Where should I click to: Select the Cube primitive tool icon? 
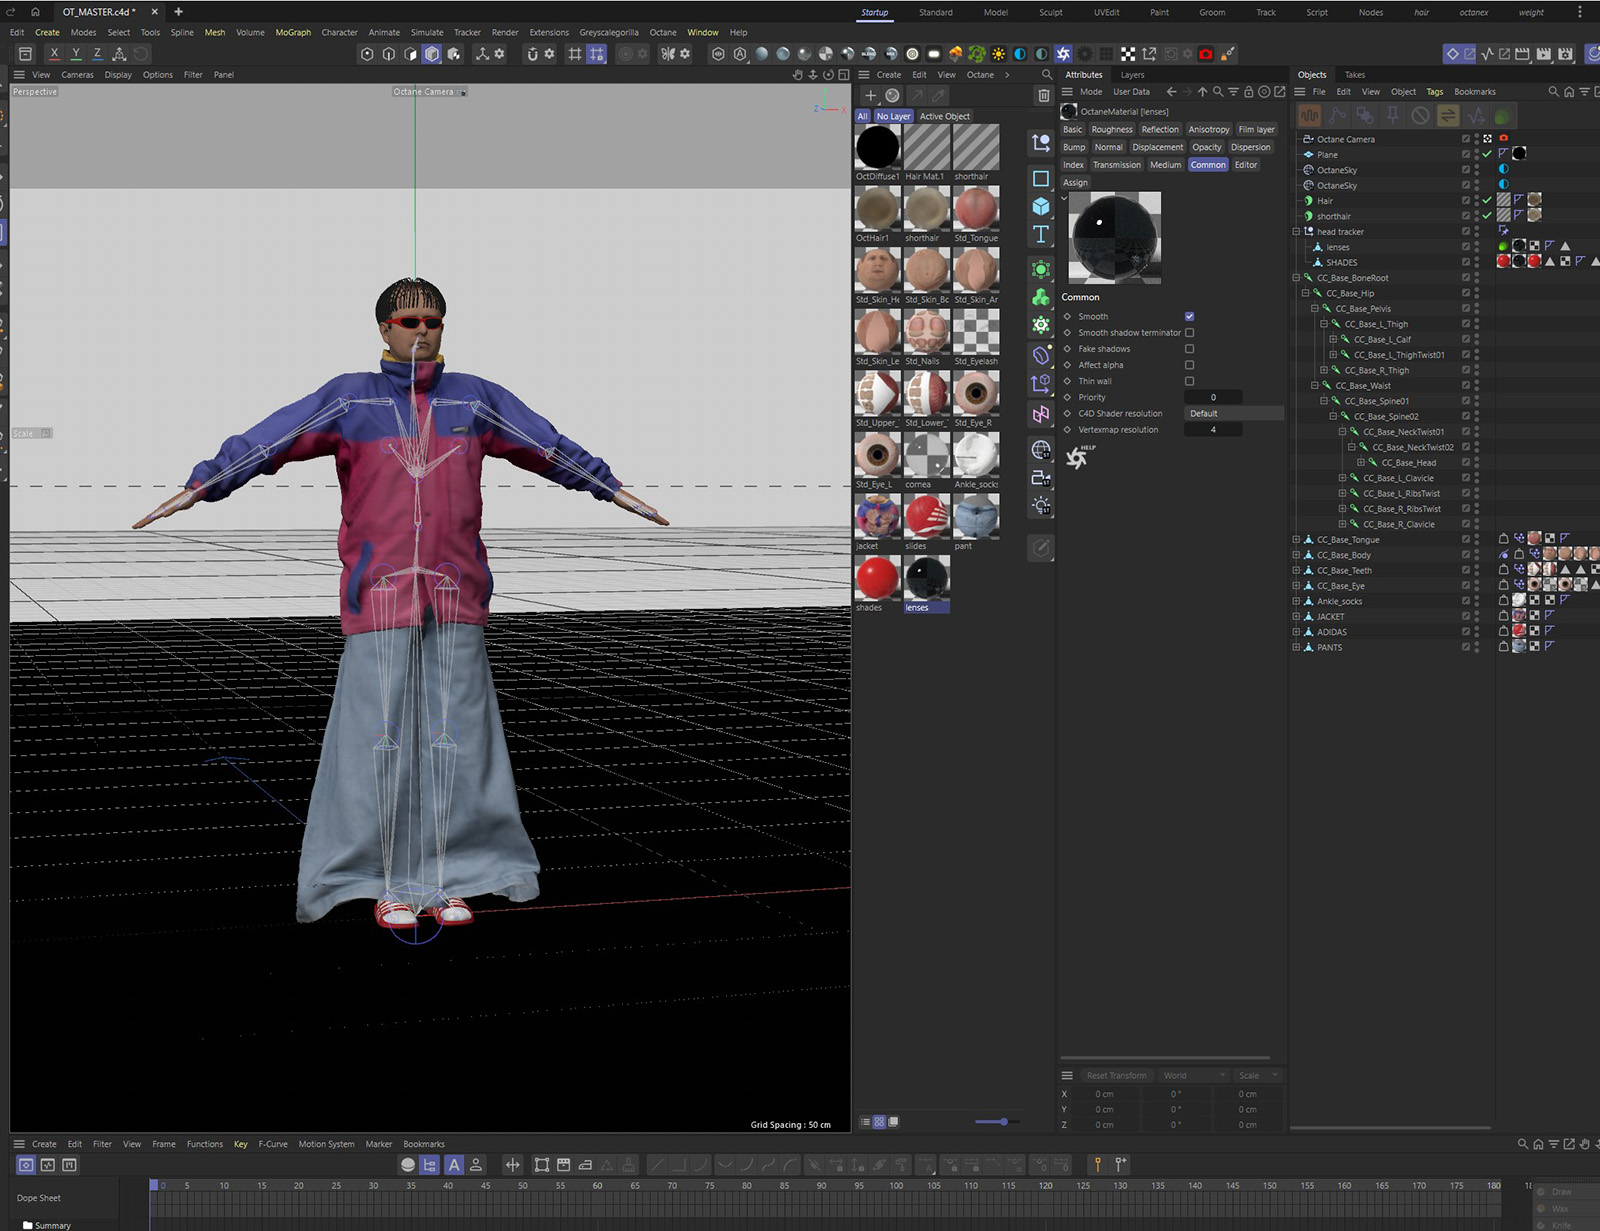[1041, 206]
